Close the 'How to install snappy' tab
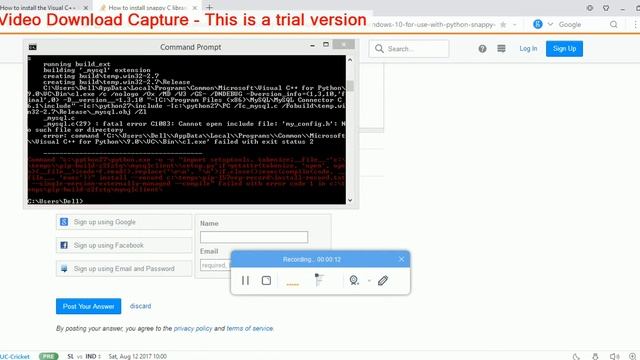The height and width of the screenshot is (360, 640). (x=195, y=8)
